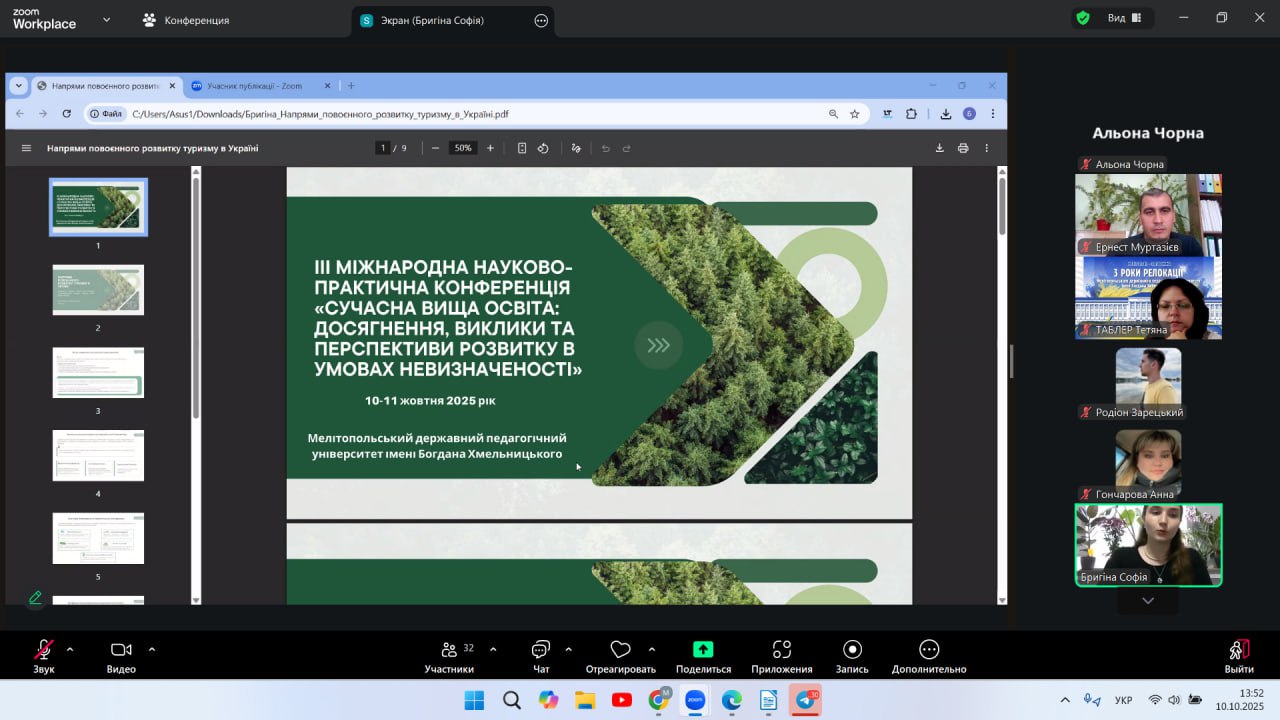
Task: Start recording with the Record icon
Action: [852, 650]
